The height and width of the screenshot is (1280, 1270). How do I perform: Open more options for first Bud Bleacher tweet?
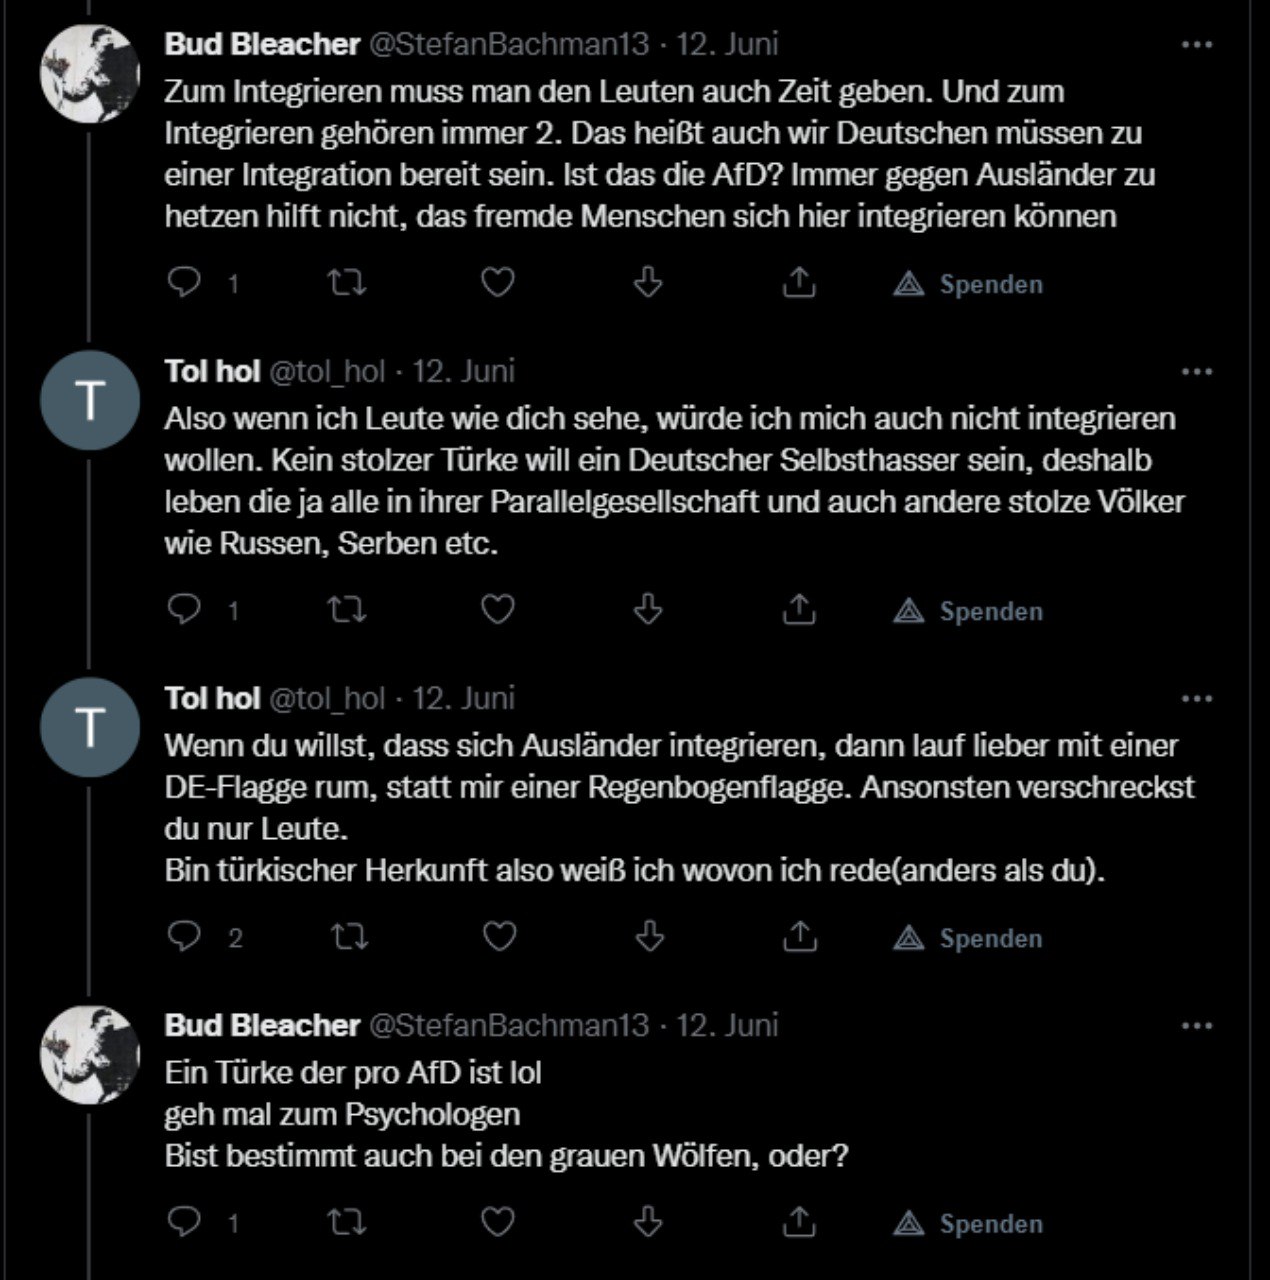click(x=1196, y=45)
